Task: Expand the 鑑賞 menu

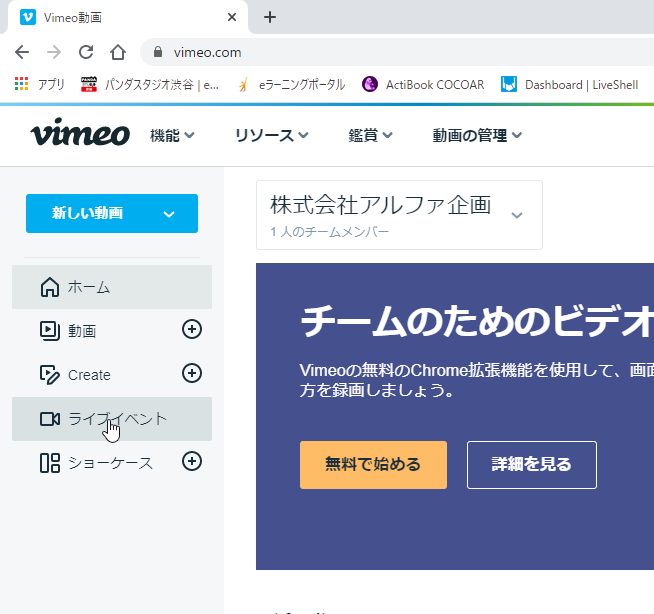Action: (x=370, y=135)
